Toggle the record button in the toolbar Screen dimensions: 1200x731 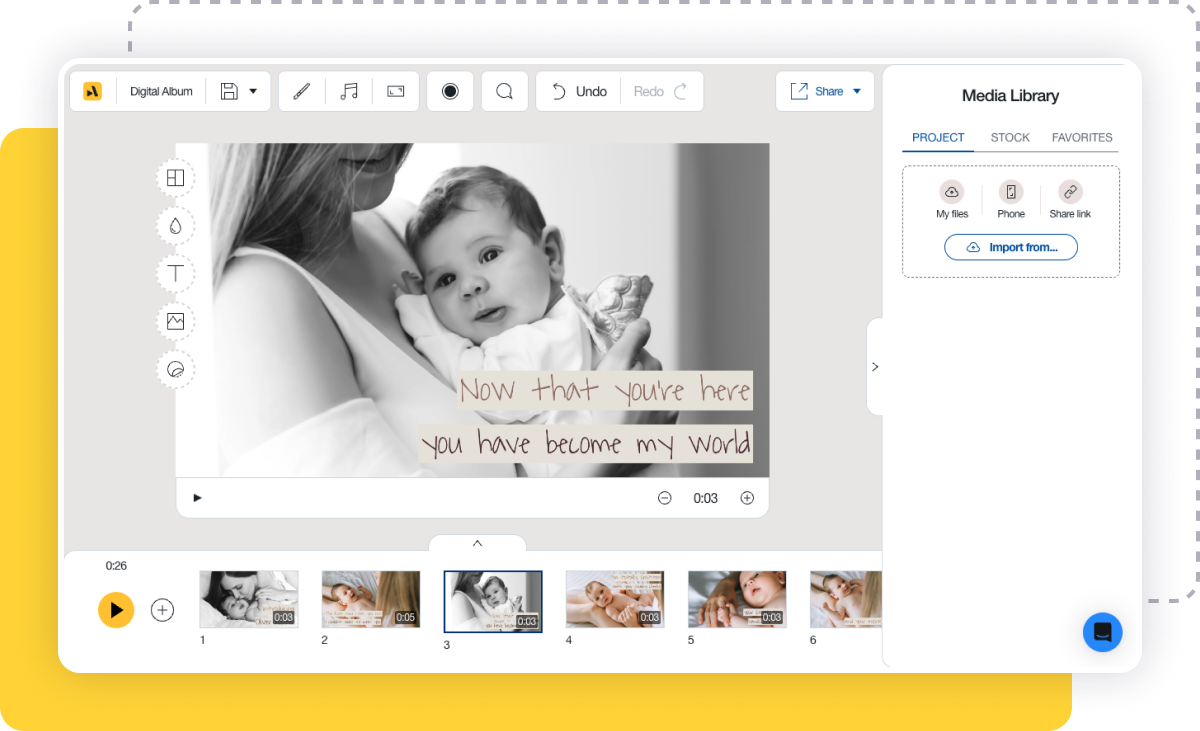[x=450, y=91]
